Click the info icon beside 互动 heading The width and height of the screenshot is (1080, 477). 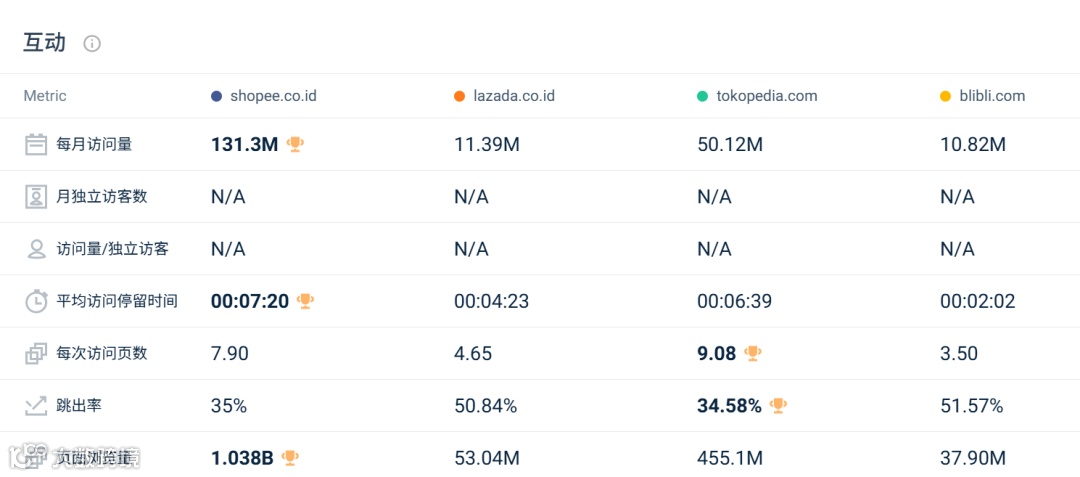92,43
